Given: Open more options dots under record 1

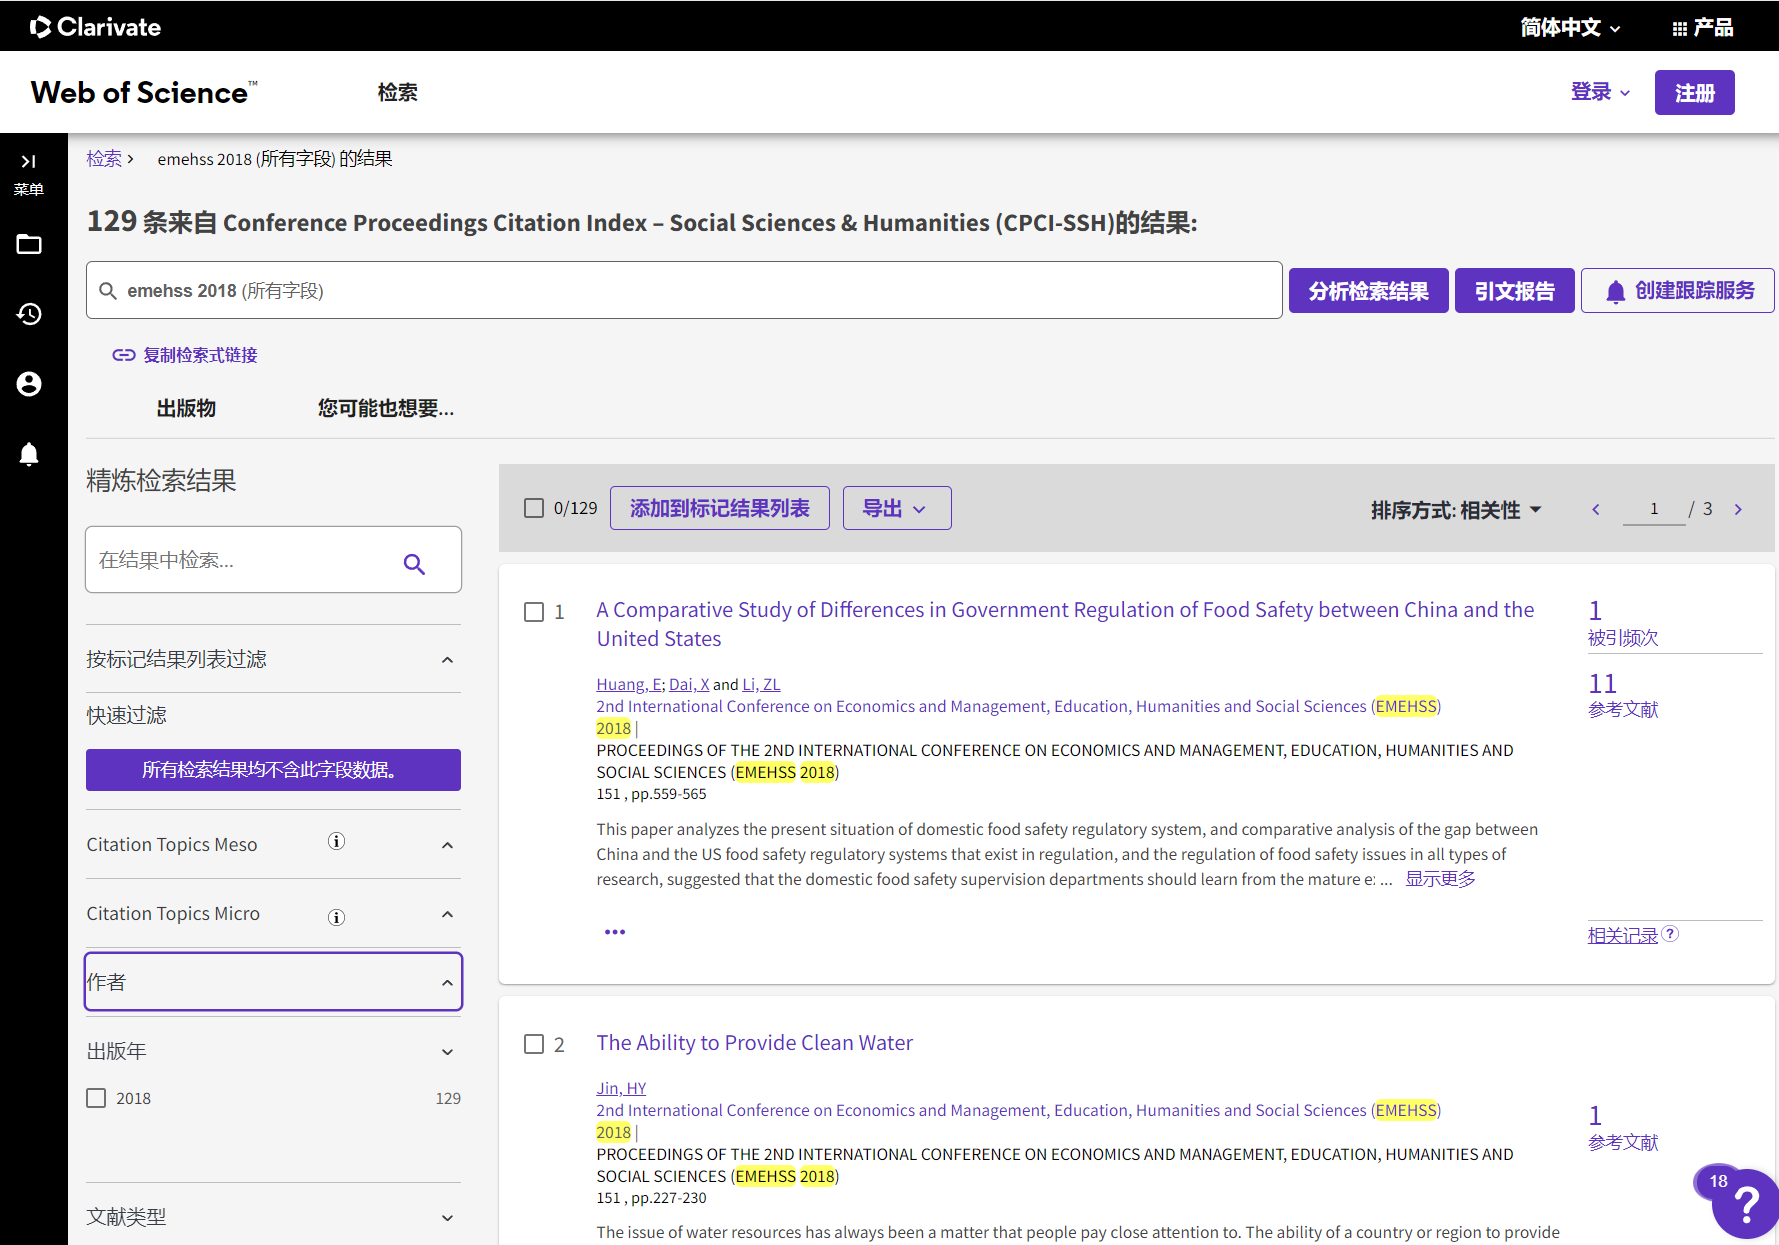Looking at the screenshot, I should (x=615, y=932).
